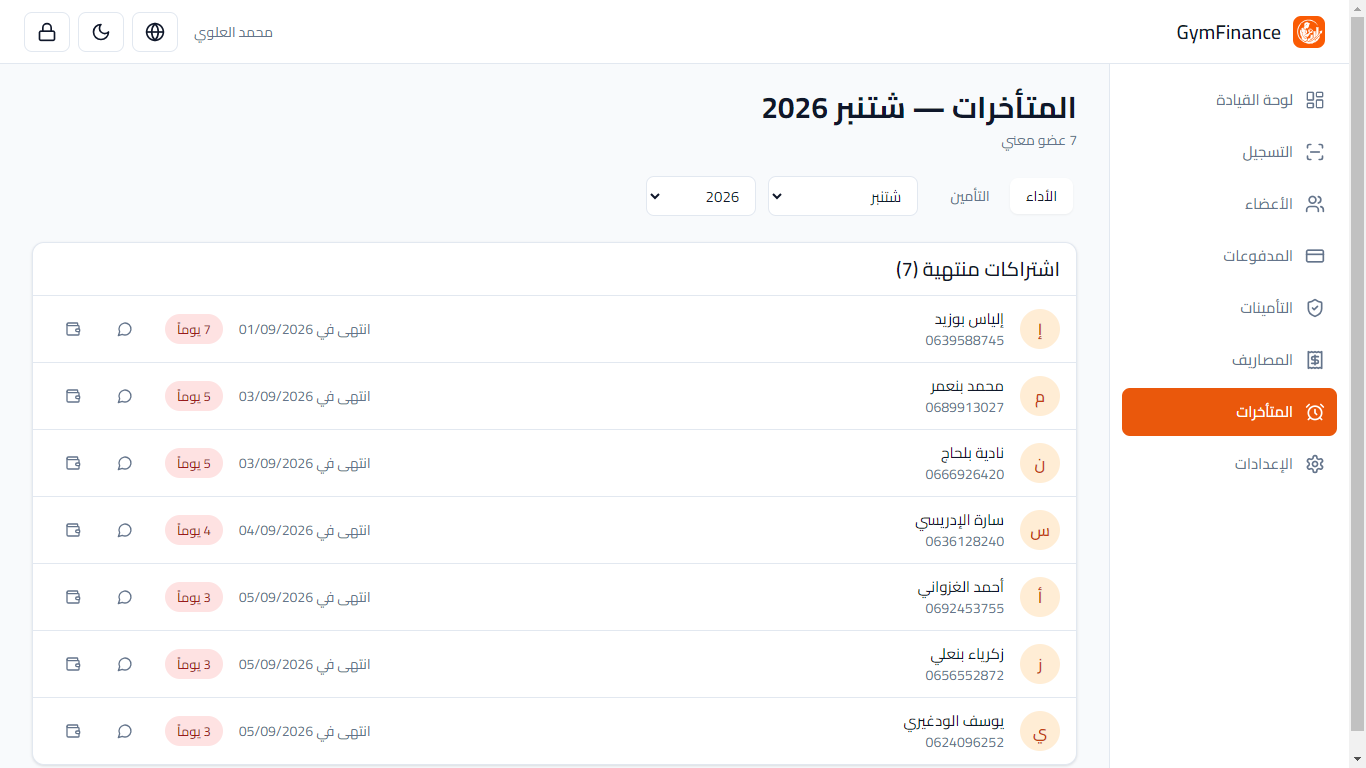Open الأعضاء members page
This screenshot has width=1366, height=768.
(1229, 204)
